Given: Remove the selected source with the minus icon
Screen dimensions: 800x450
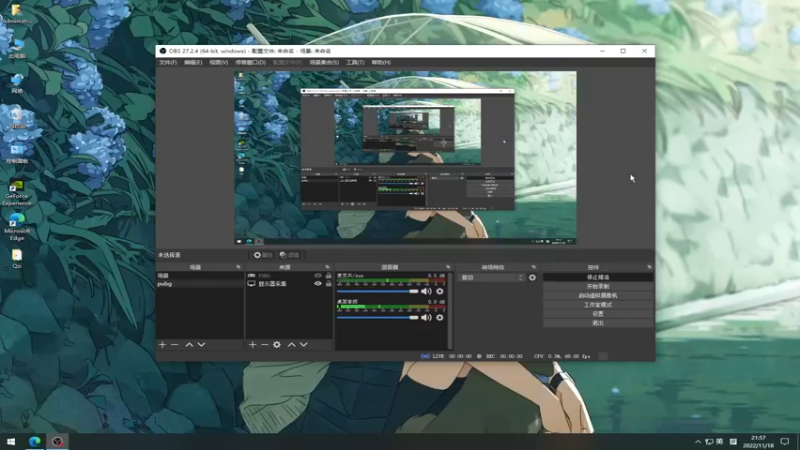Looking at the screenshot, I should pyautogui.click(x=264, y=345).
